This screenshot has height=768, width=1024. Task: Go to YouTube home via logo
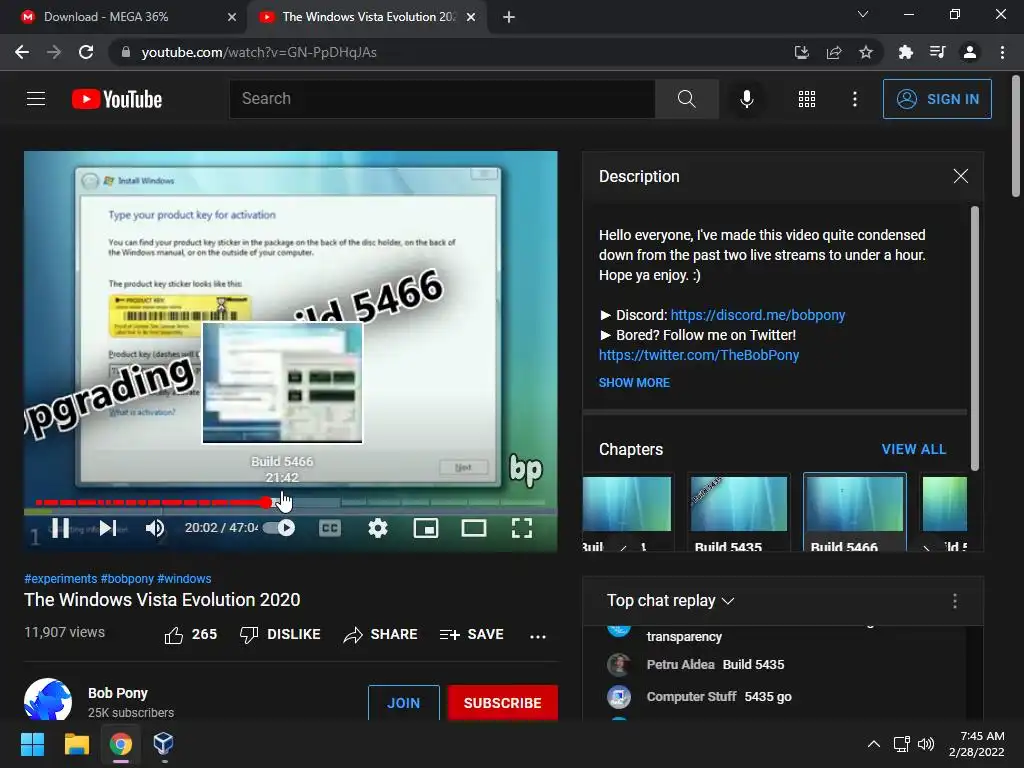pyautogui.click(x=117, y=99)
